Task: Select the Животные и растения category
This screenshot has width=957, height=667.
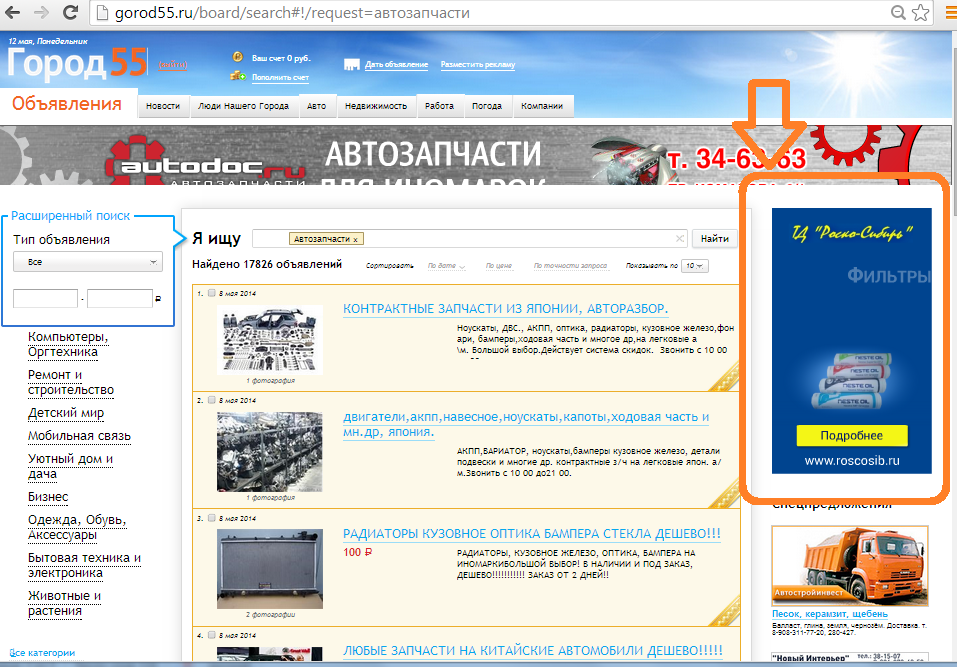Action: point(65,603)
